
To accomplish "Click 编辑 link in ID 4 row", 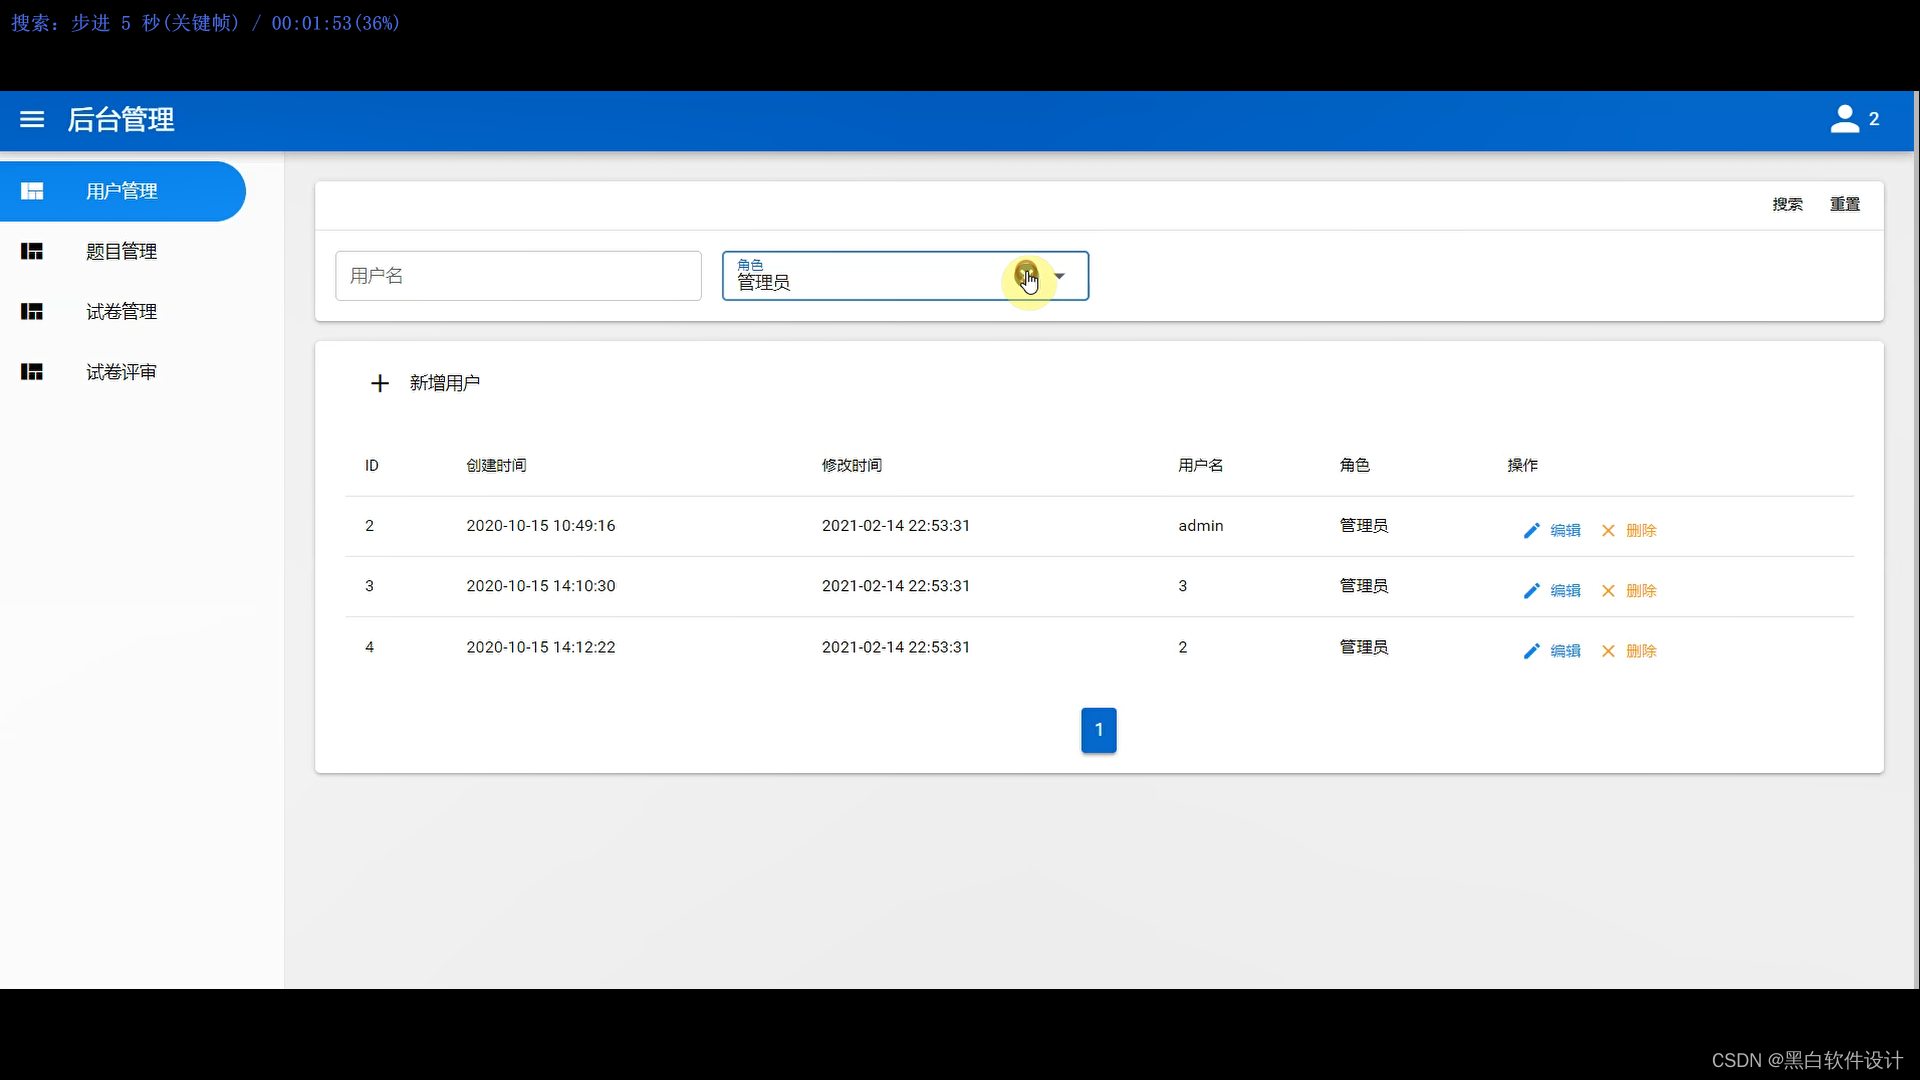I will pyautogui.click(x=1565, y=651).
